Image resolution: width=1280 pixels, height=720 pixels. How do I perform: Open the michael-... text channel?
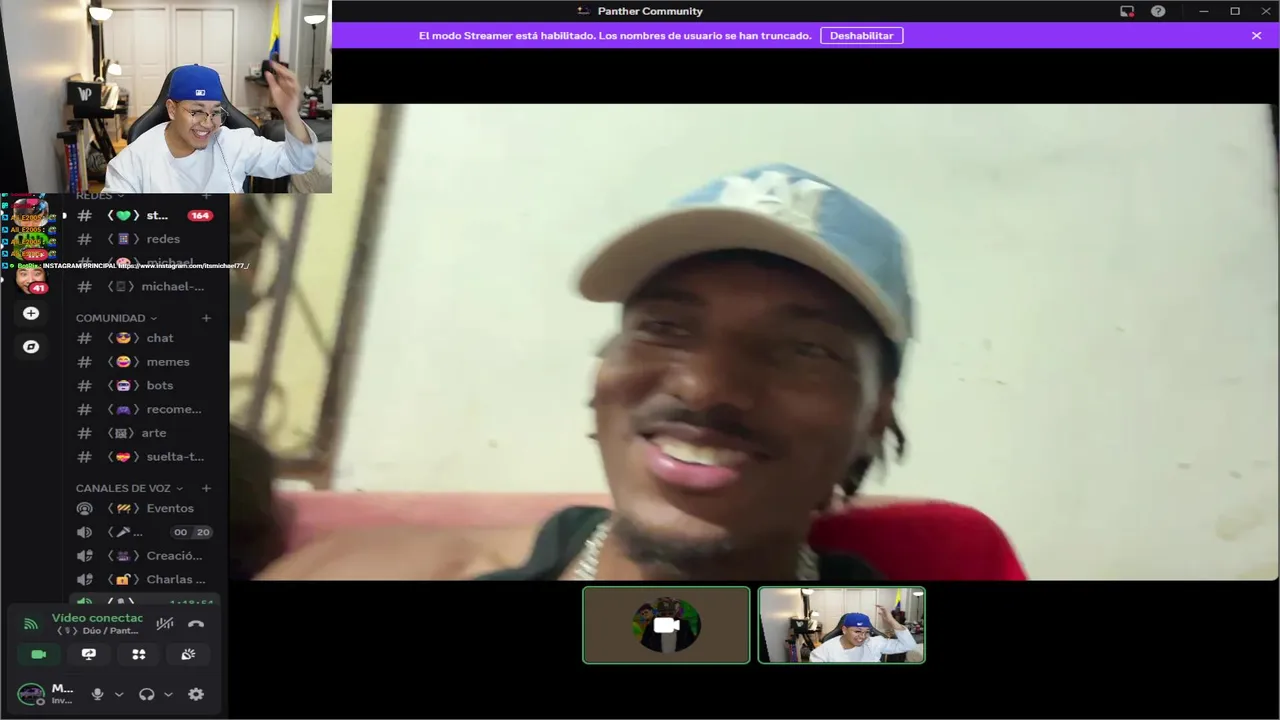click(x=145, y=286)
